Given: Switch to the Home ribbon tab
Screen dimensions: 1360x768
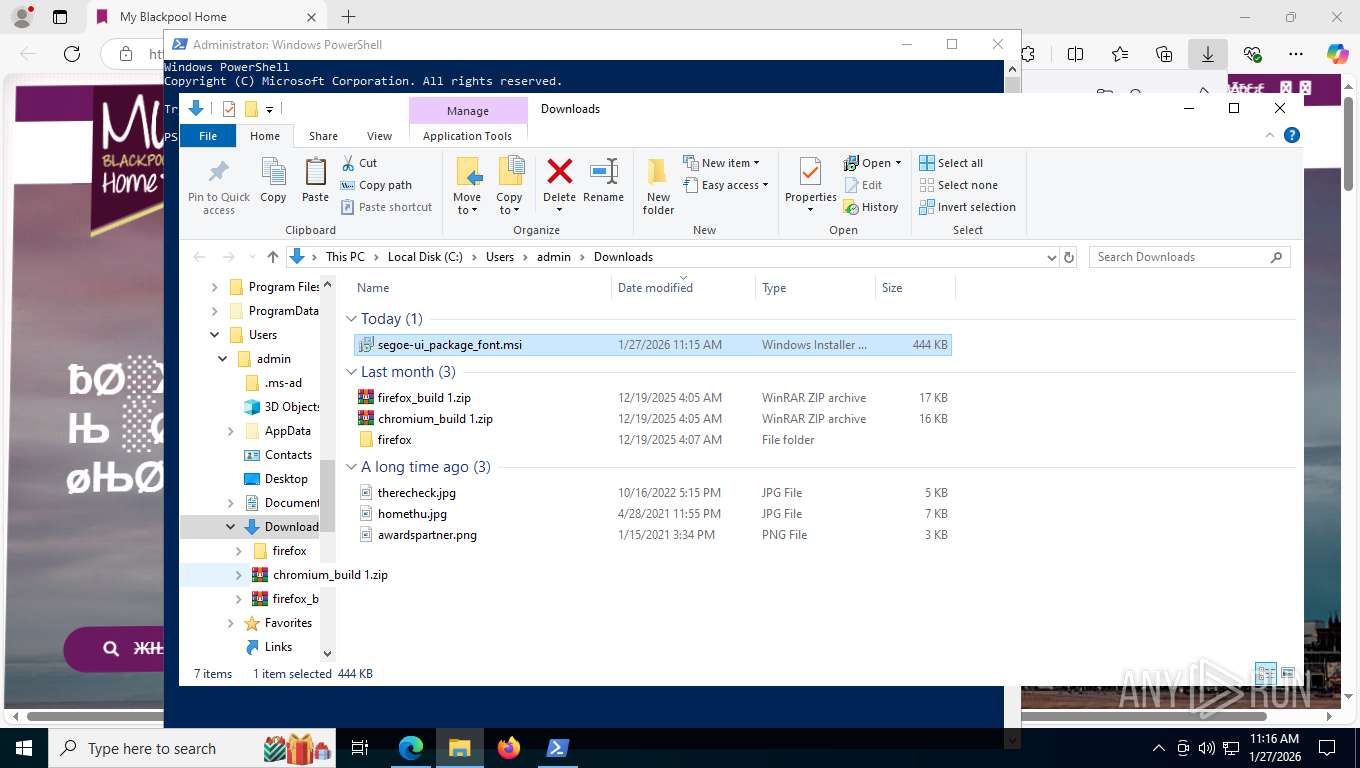Looking at the screenshot, I should (x=265, y=136).
